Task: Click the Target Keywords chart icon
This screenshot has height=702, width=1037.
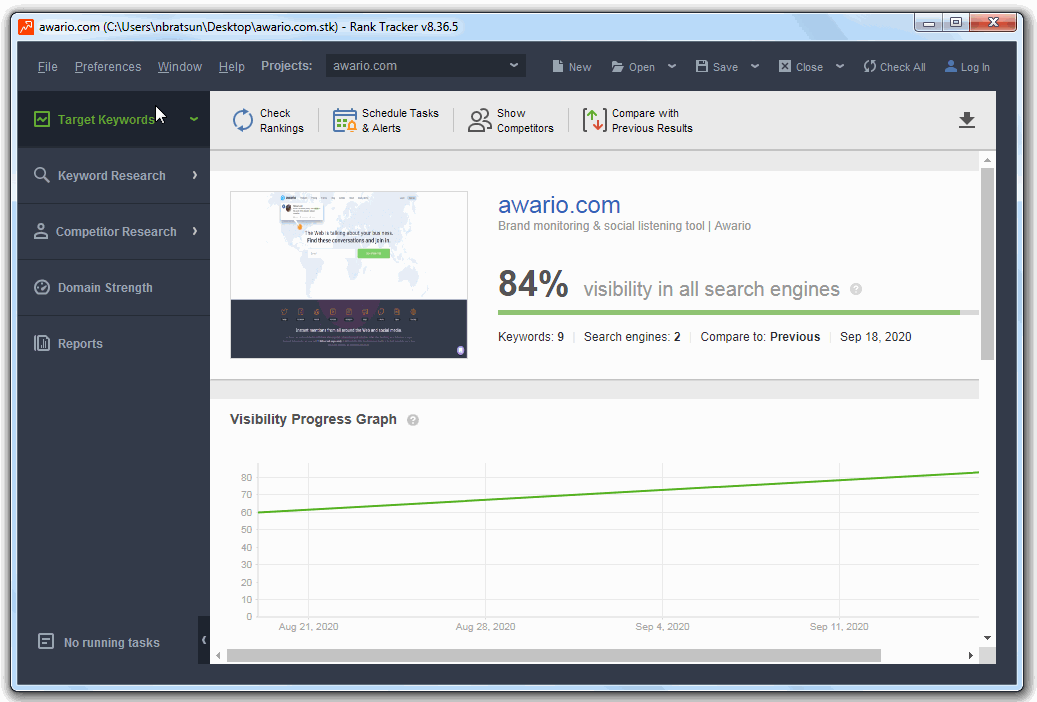Action: tap(42, 119)
